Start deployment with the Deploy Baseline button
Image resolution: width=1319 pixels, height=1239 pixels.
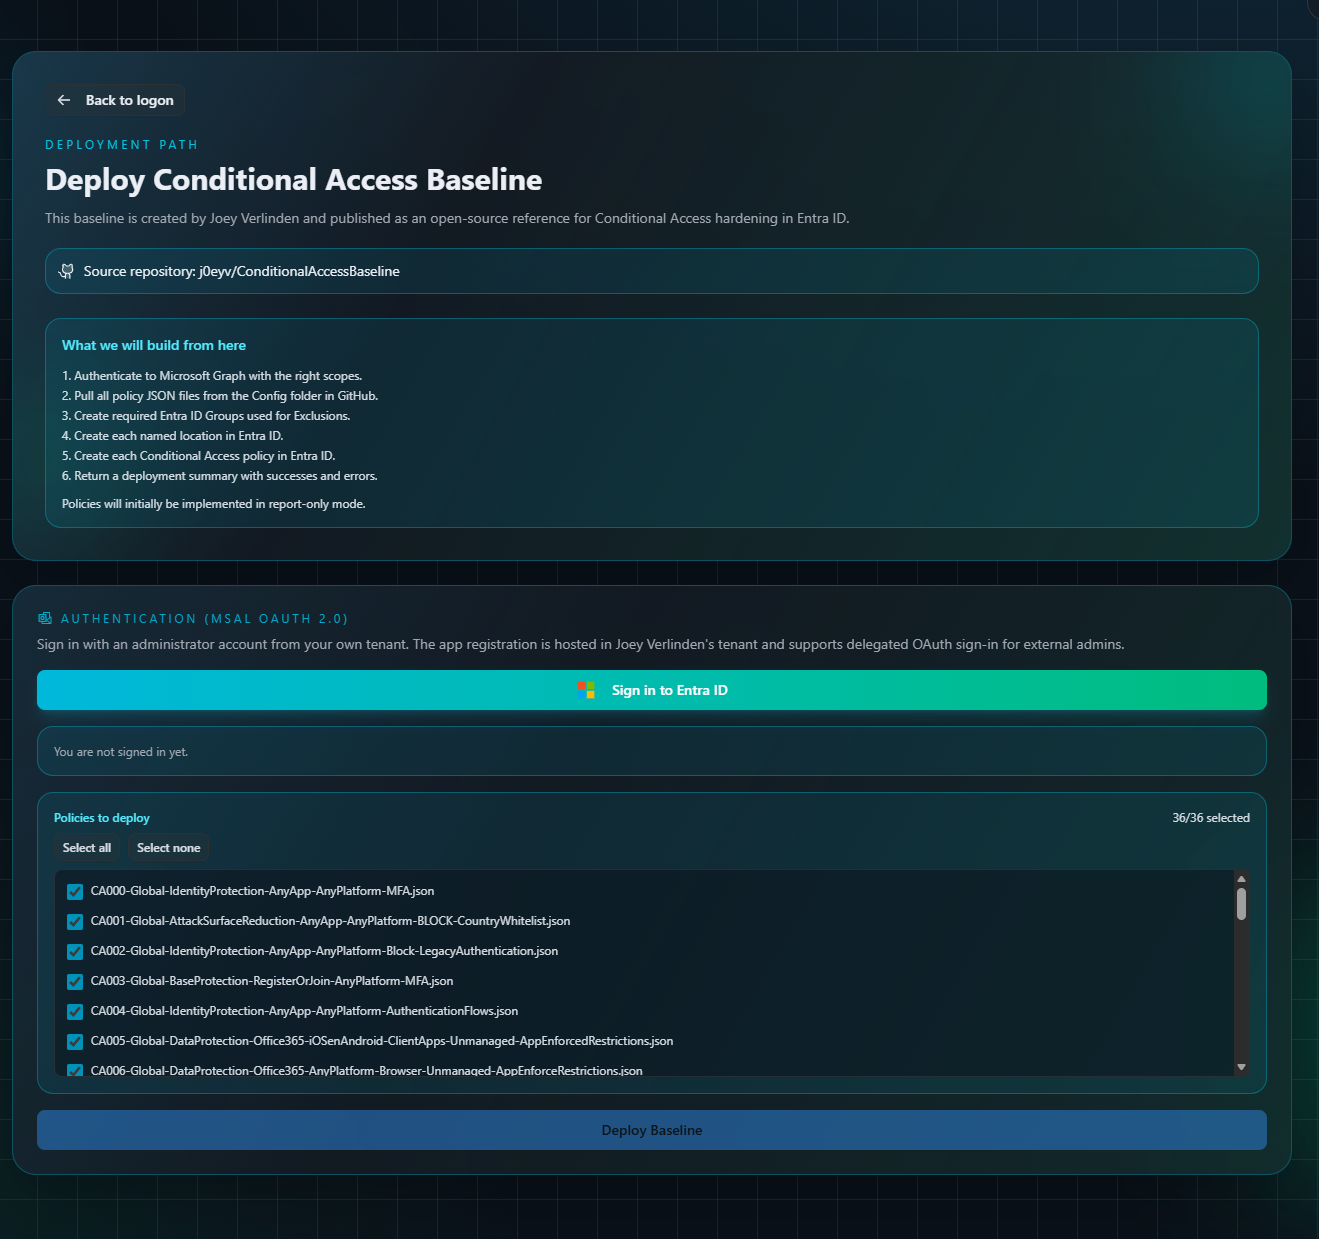pos(652,1130)
